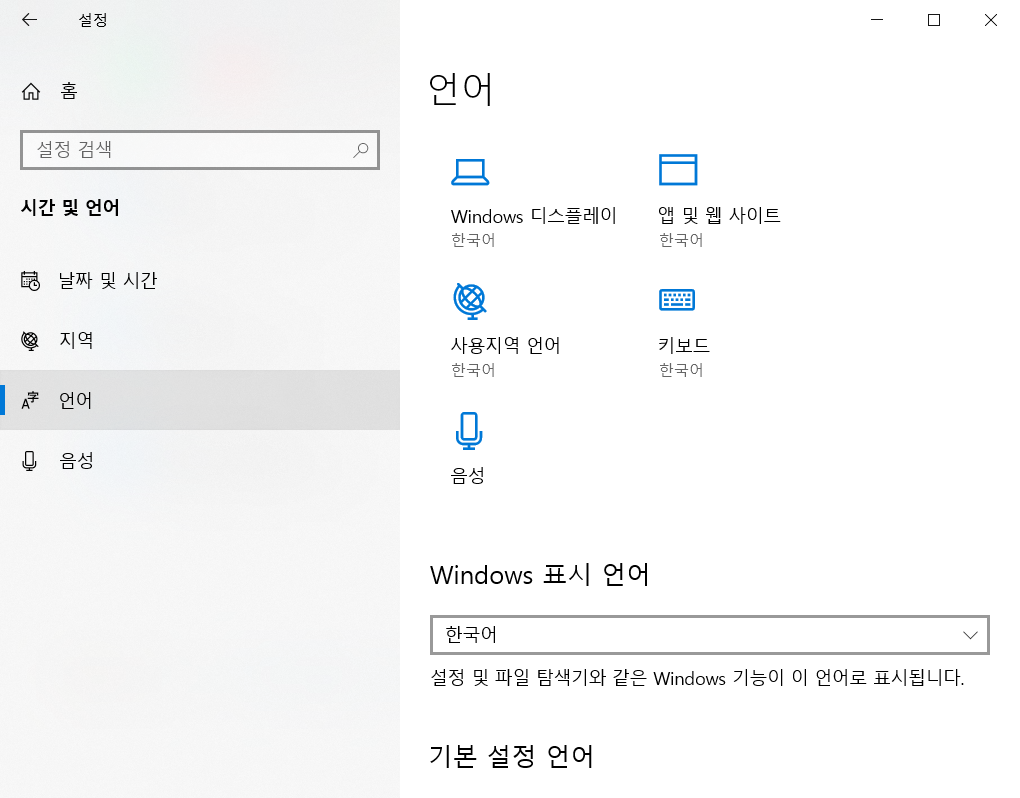Image resolution: width=1020 pixels, height=798 pixels.
Task: Click the large microphone icon above 음성
Action: point(469,431)
